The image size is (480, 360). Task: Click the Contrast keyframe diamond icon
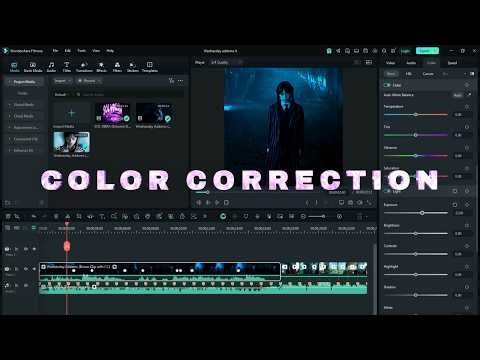click(467, 246)
